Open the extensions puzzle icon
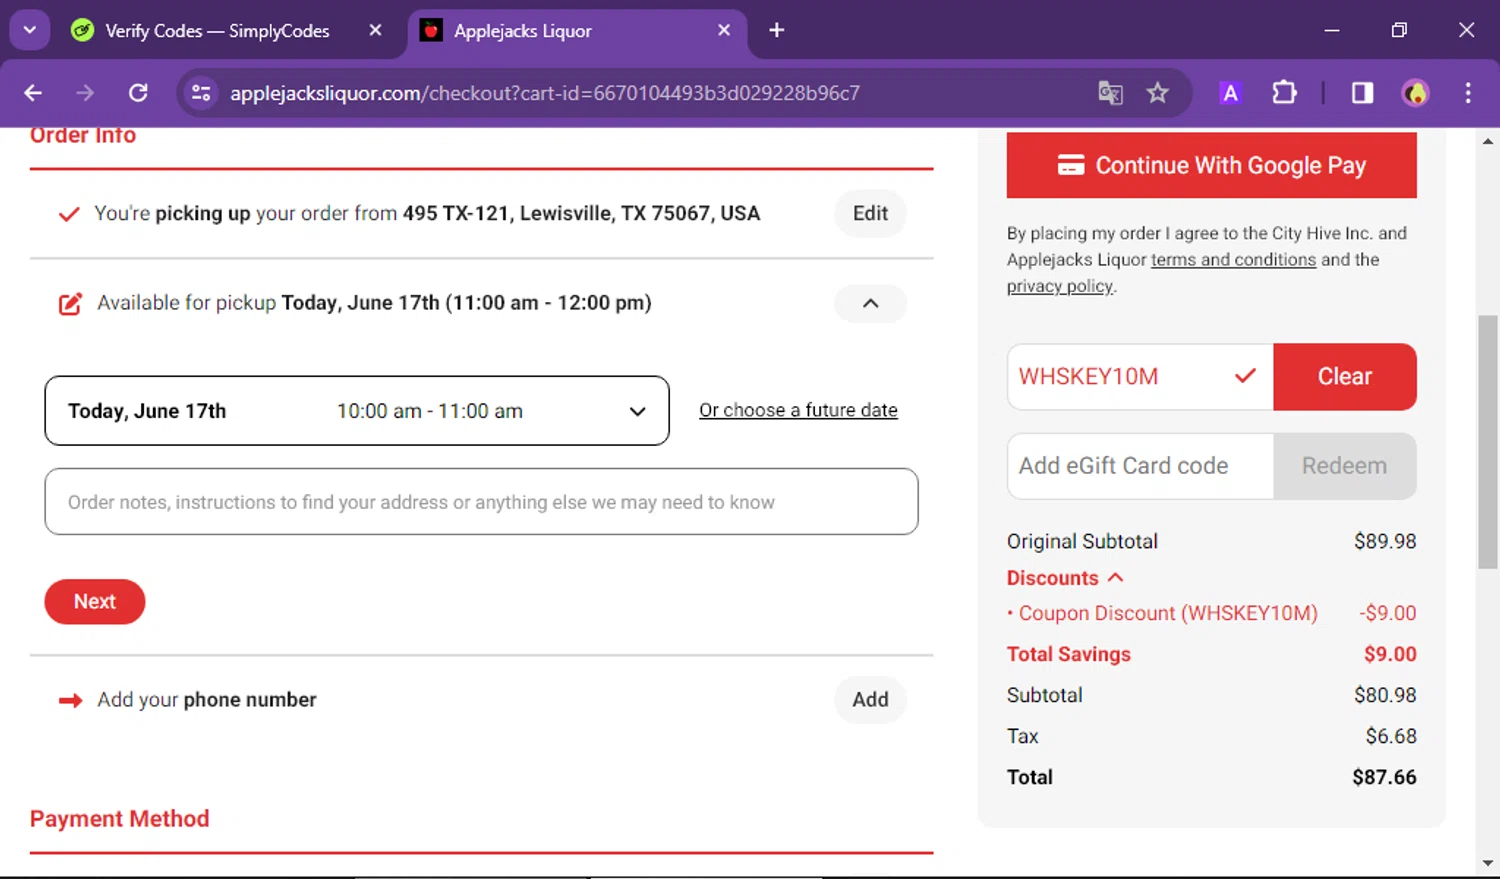1500x879 pixels. [x=1284, y=93]
